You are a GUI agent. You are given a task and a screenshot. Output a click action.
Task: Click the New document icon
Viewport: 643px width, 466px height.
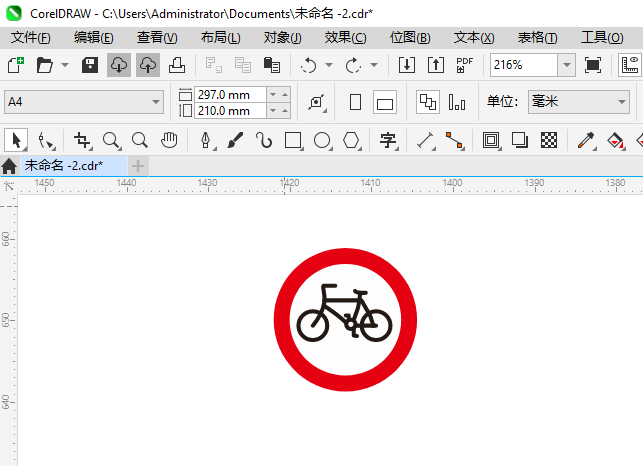tap(16, 65)
